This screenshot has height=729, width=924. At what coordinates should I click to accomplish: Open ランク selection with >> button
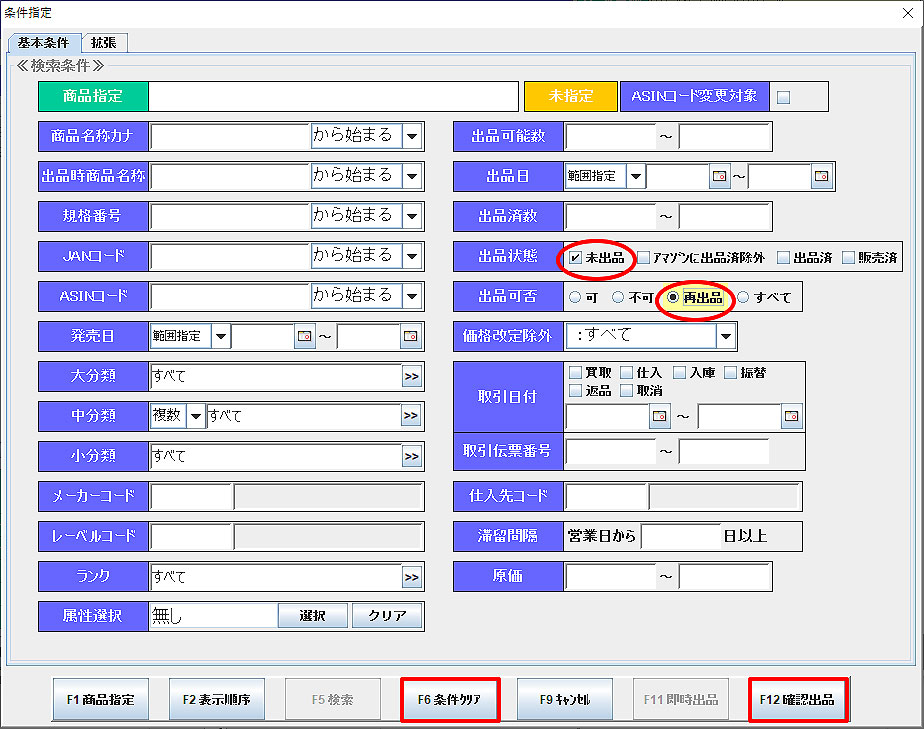[x=411, y=577]
